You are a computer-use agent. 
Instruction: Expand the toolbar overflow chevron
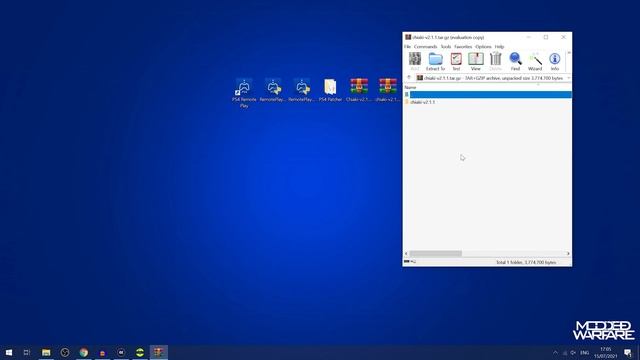pyautogui.click(x=569, y=53)
